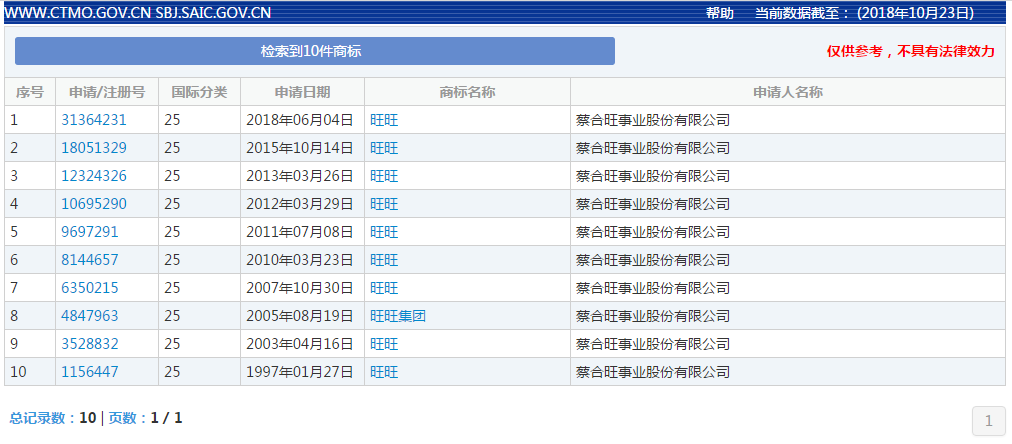Image resolution: width=1012 pixels, height=444 pixels.
Task: Open the 帮助 help menu item
Action: tap(720, 13)
